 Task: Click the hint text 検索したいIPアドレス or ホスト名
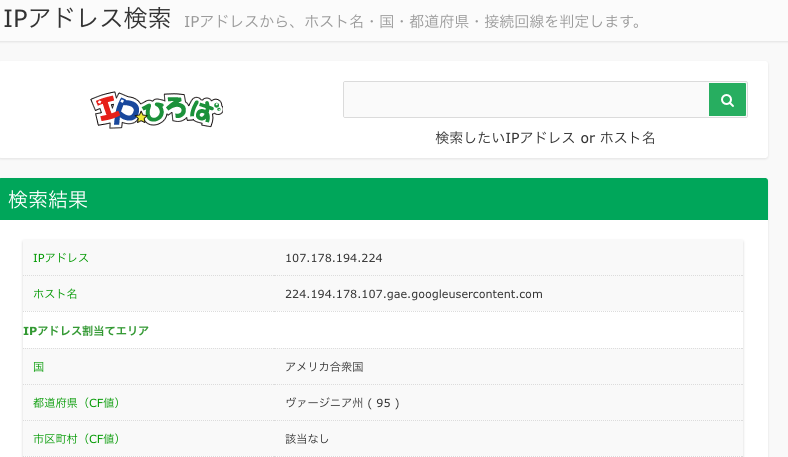545,138
